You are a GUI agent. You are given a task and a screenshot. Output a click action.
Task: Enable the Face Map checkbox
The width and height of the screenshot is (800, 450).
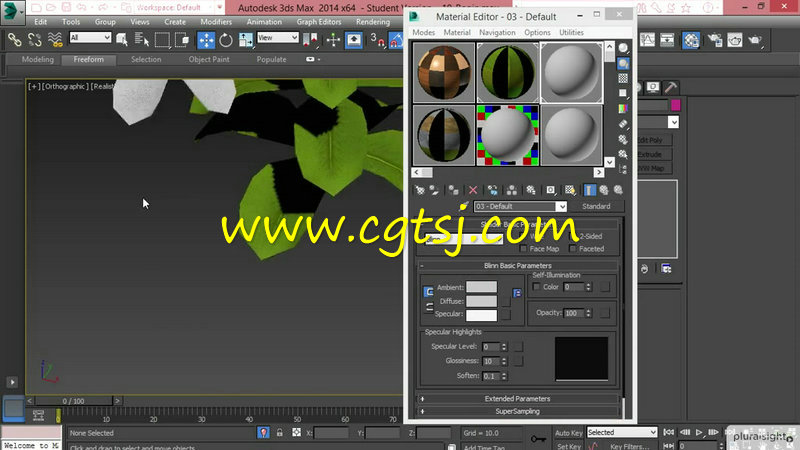(523, 249)
